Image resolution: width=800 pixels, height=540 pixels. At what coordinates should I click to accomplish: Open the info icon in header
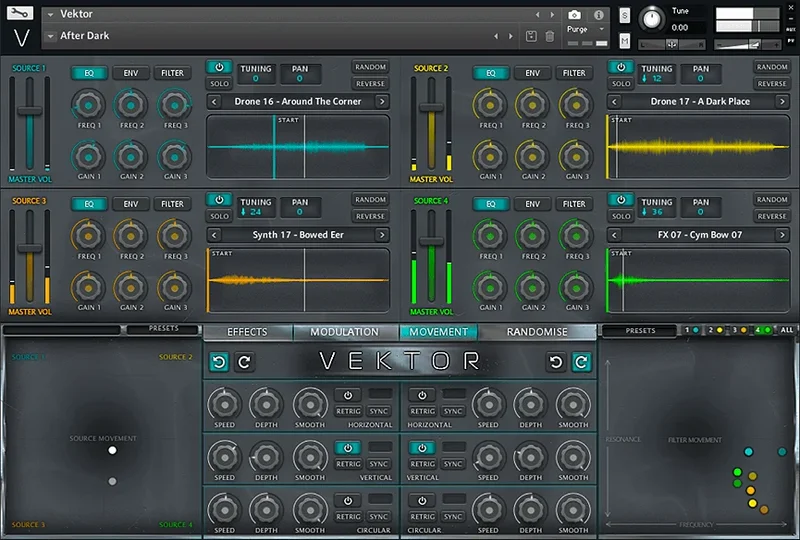point(598,15)
